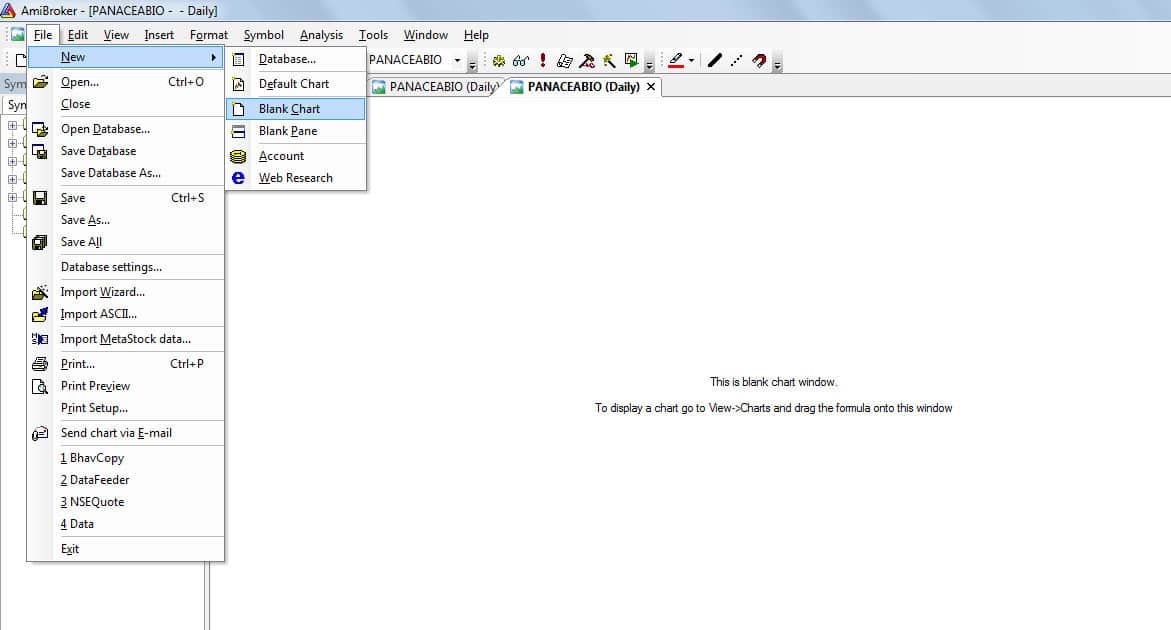Click the red exclamation alerts icon
Image resolution: width=1171 pixels, height=630 pixels.
point(541,60)
